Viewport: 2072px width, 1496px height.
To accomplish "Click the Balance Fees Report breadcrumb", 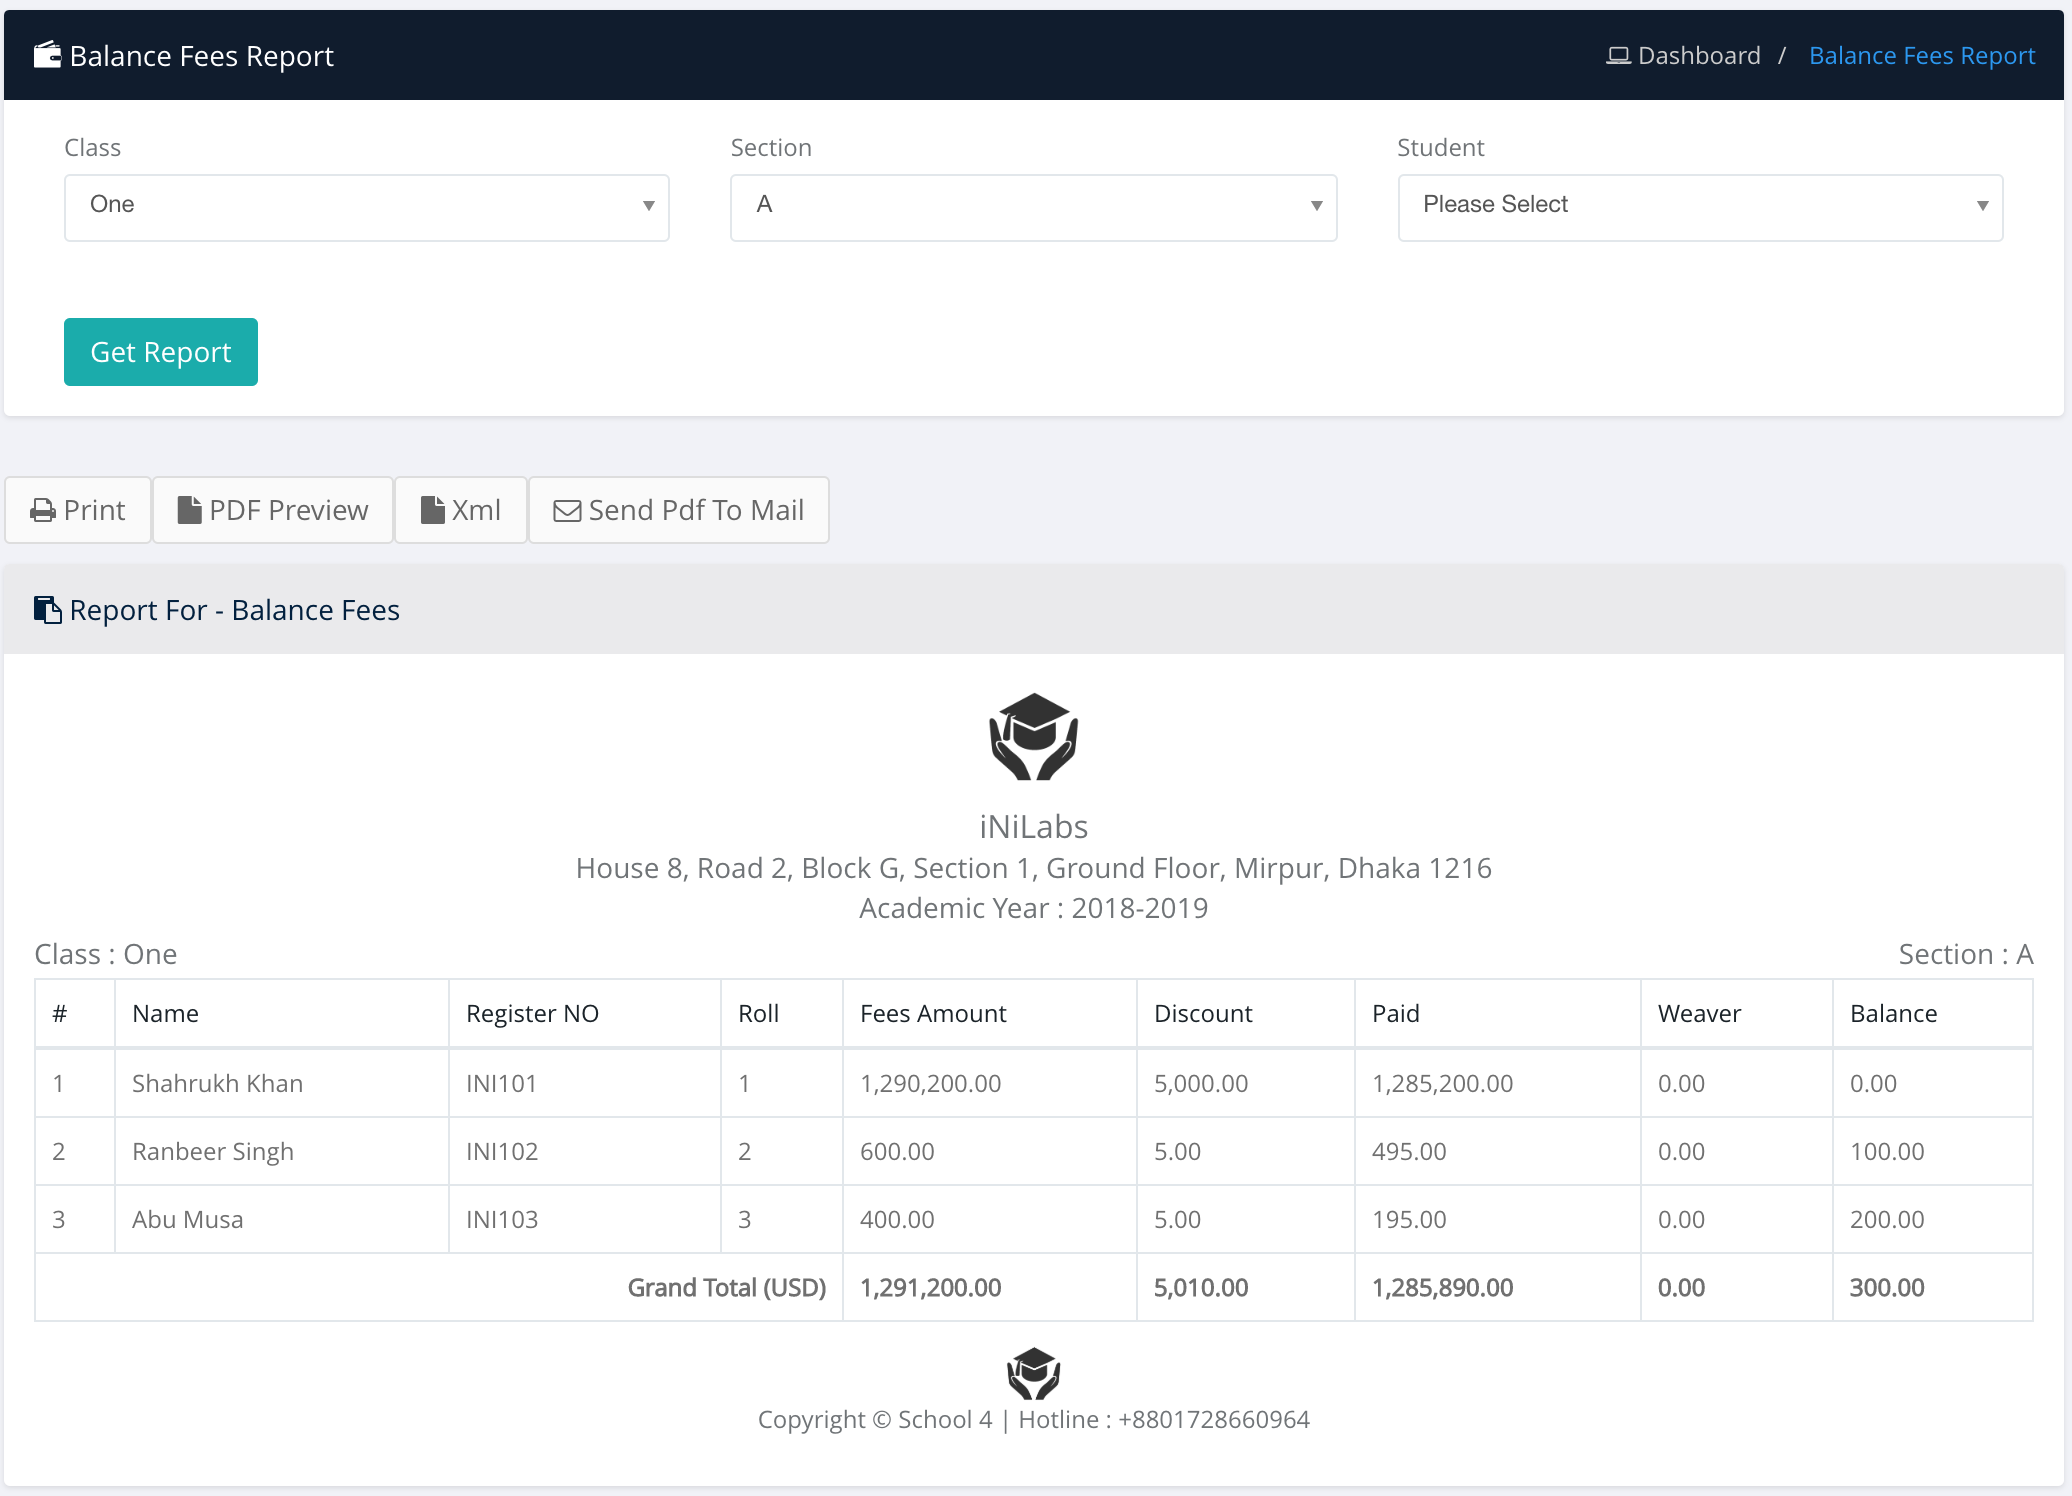I will (1921, 56).
